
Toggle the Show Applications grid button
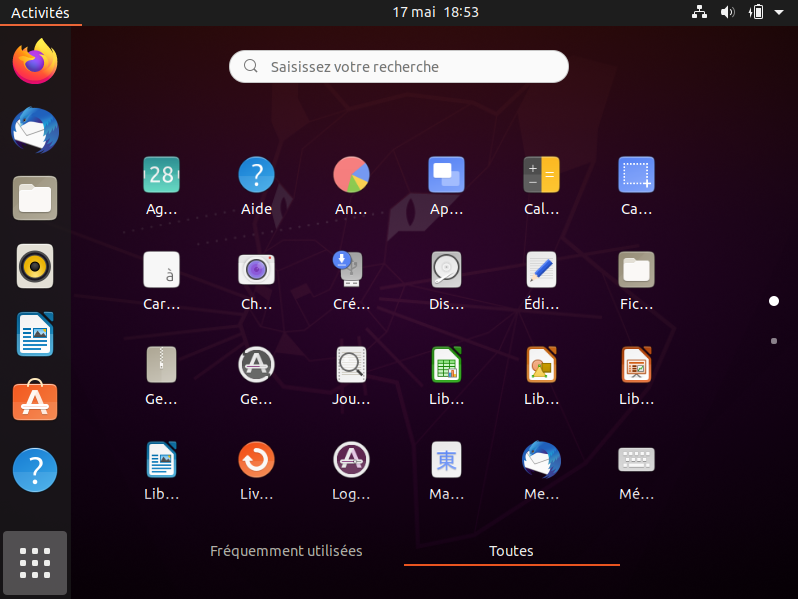35,563
